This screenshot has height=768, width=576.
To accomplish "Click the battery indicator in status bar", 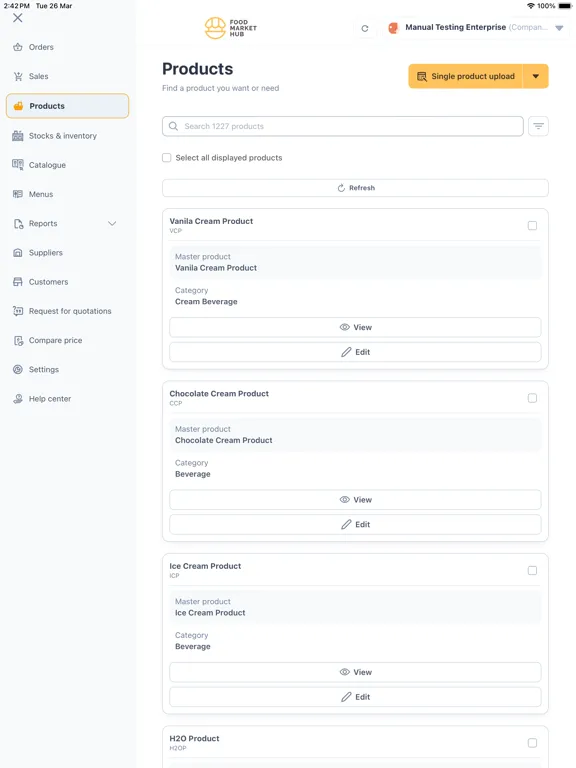I will tap(565, 6).
